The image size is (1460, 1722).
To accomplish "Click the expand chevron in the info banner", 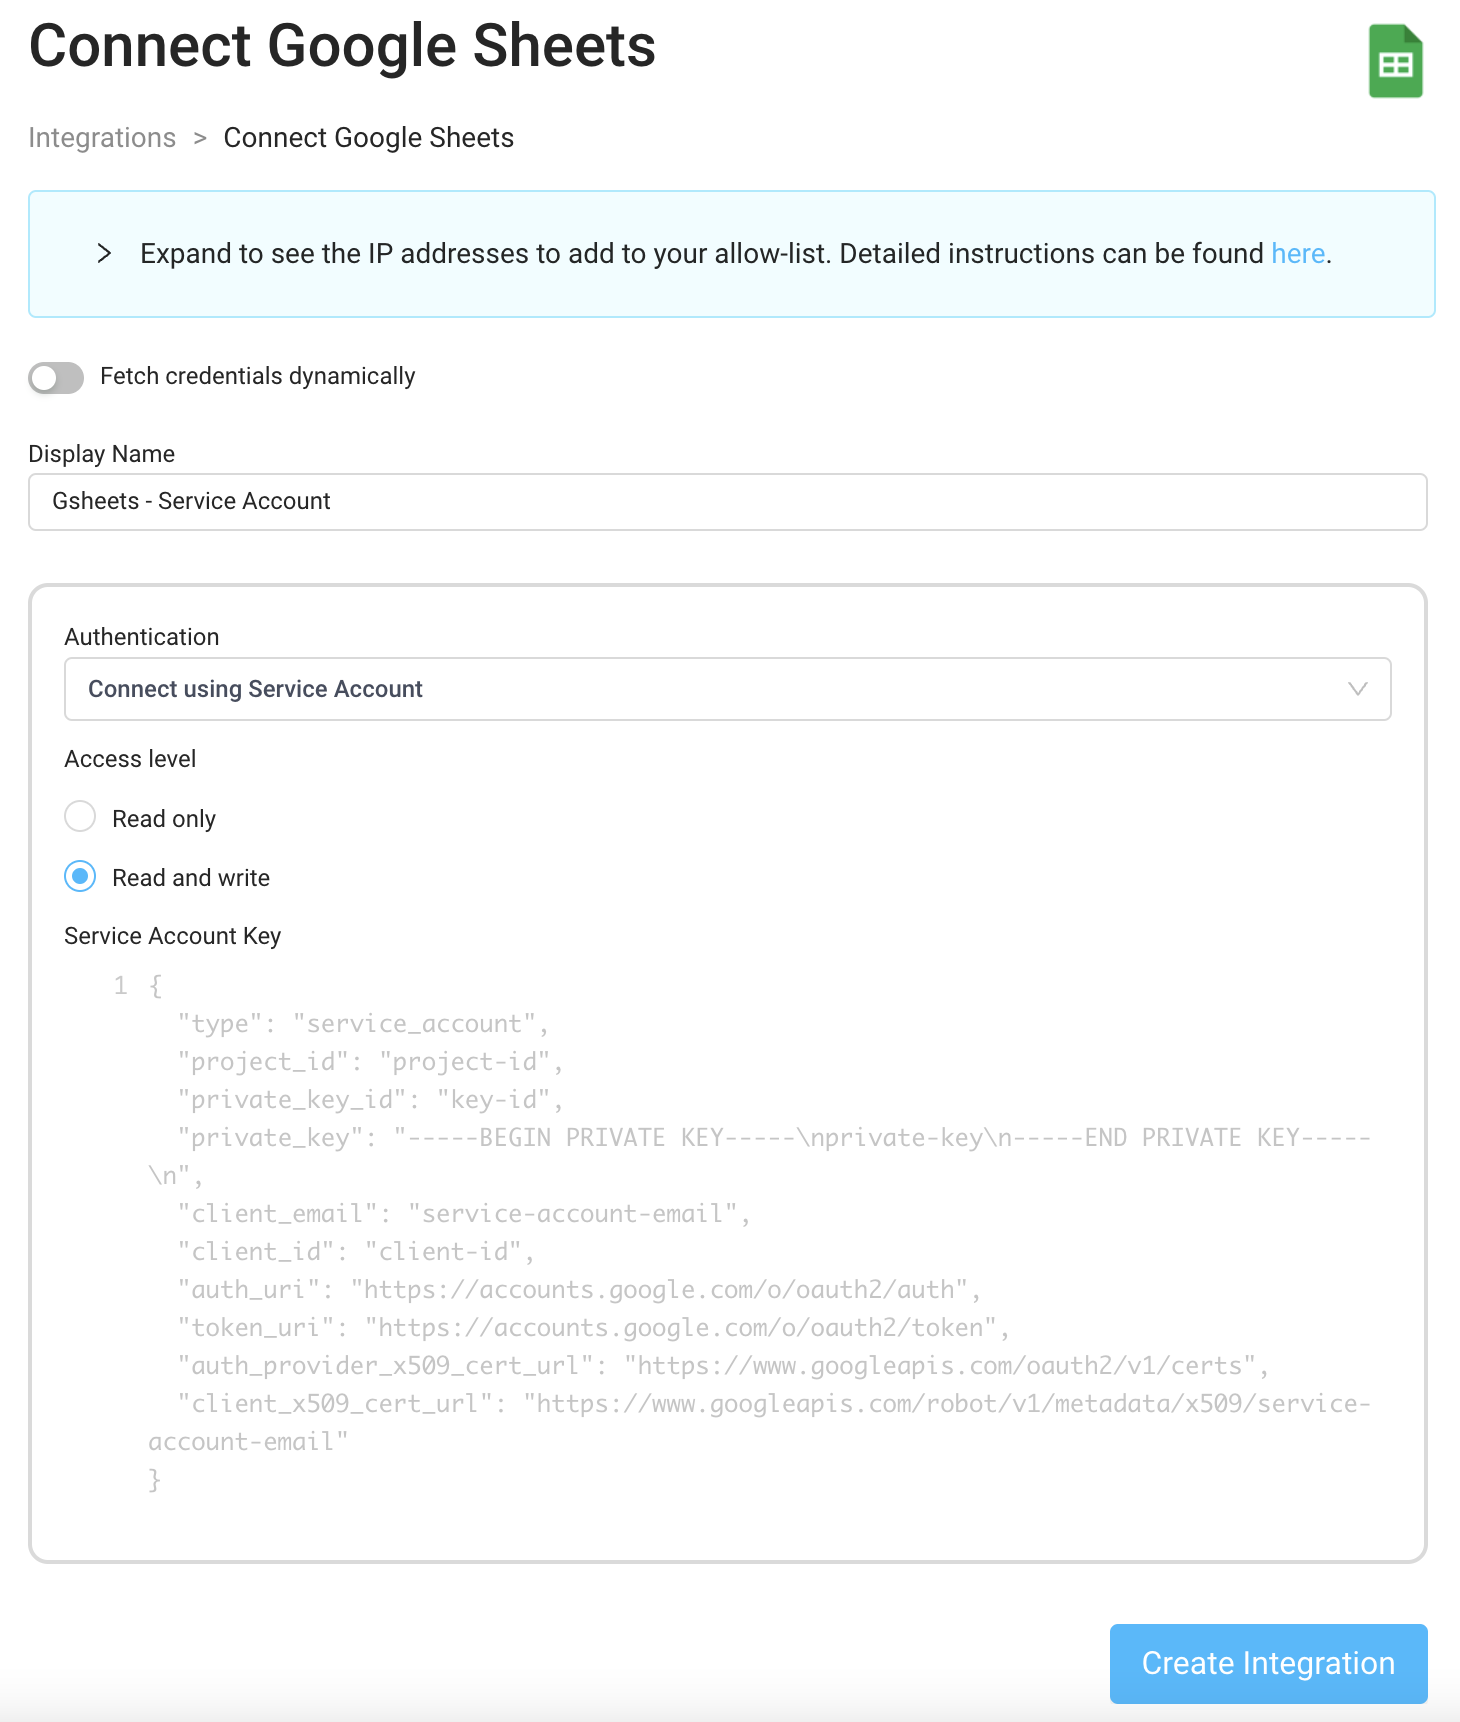I will [x=105, y=254].
